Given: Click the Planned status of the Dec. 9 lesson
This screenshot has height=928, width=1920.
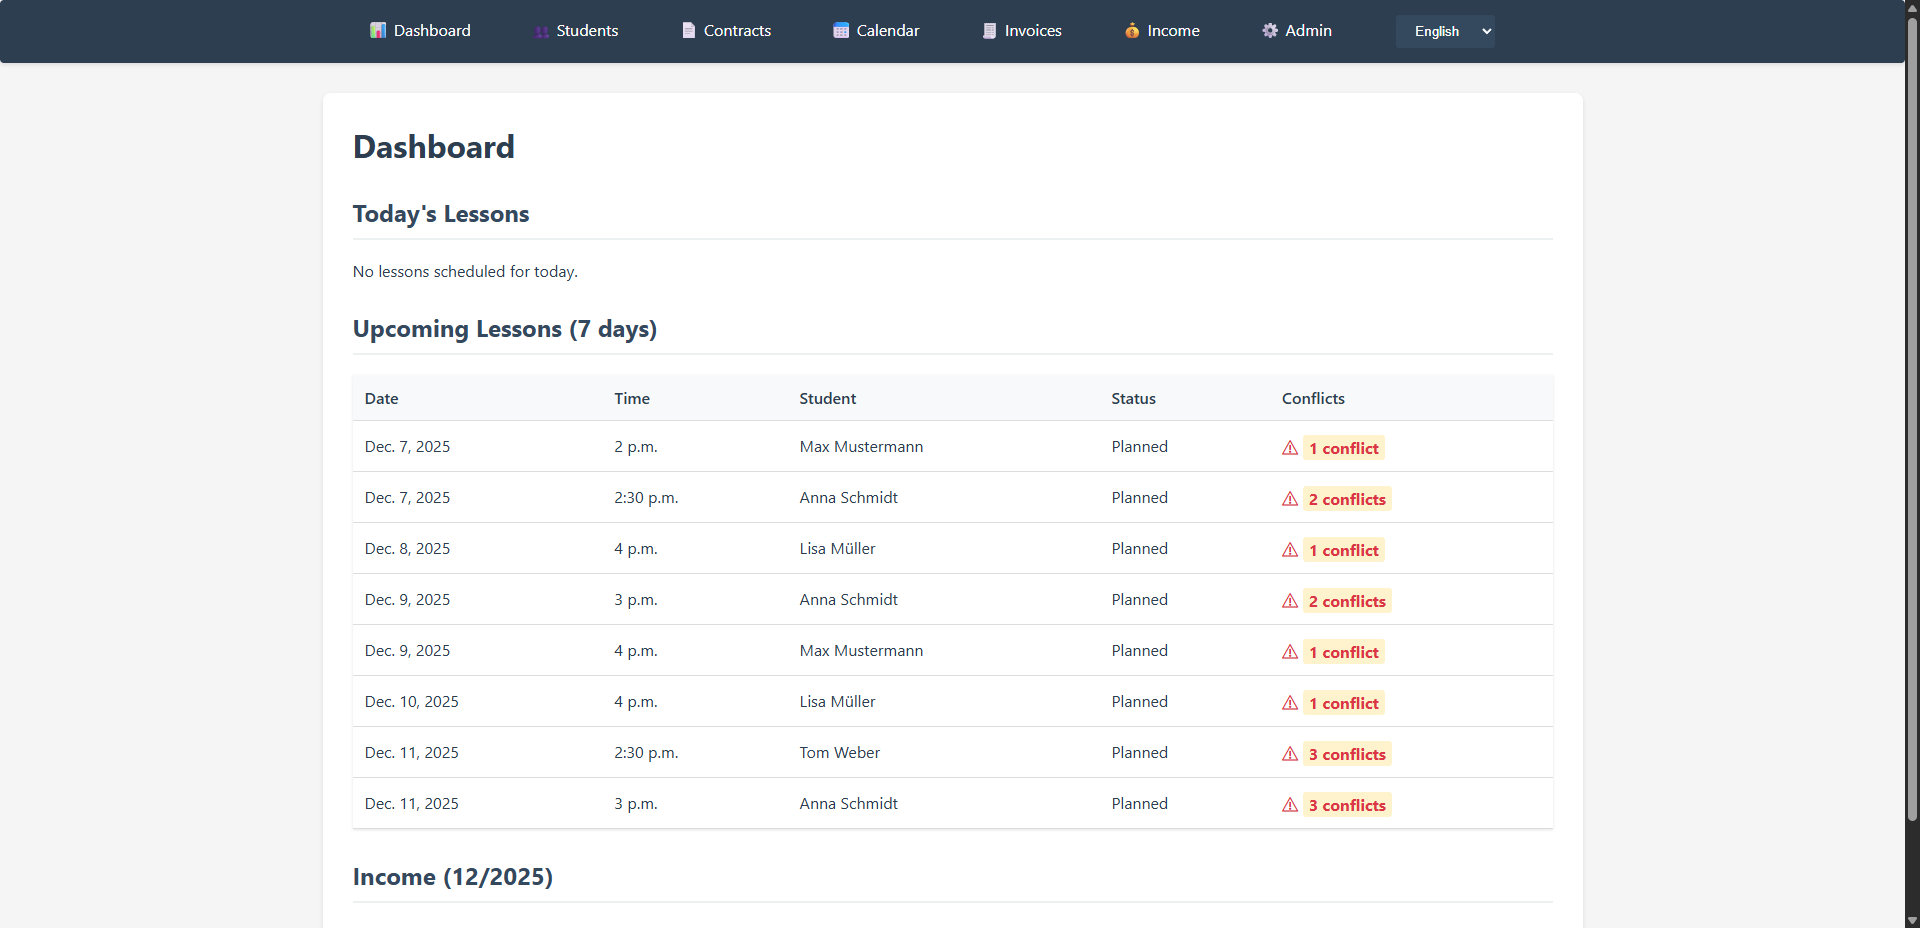Looking at the screenshot, I should [x=1139, y=599].
